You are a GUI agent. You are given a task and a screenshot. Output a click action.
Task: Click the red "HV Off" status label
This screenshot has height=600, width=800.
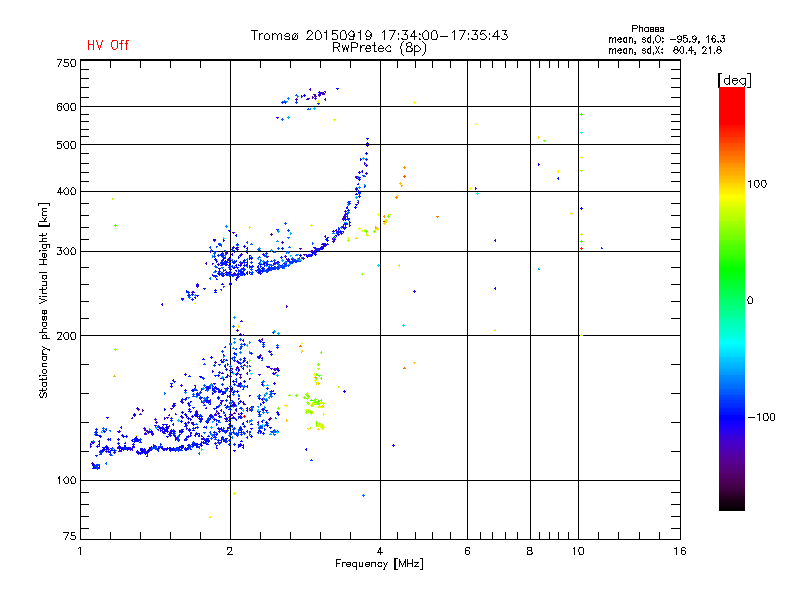coord(108,45)
